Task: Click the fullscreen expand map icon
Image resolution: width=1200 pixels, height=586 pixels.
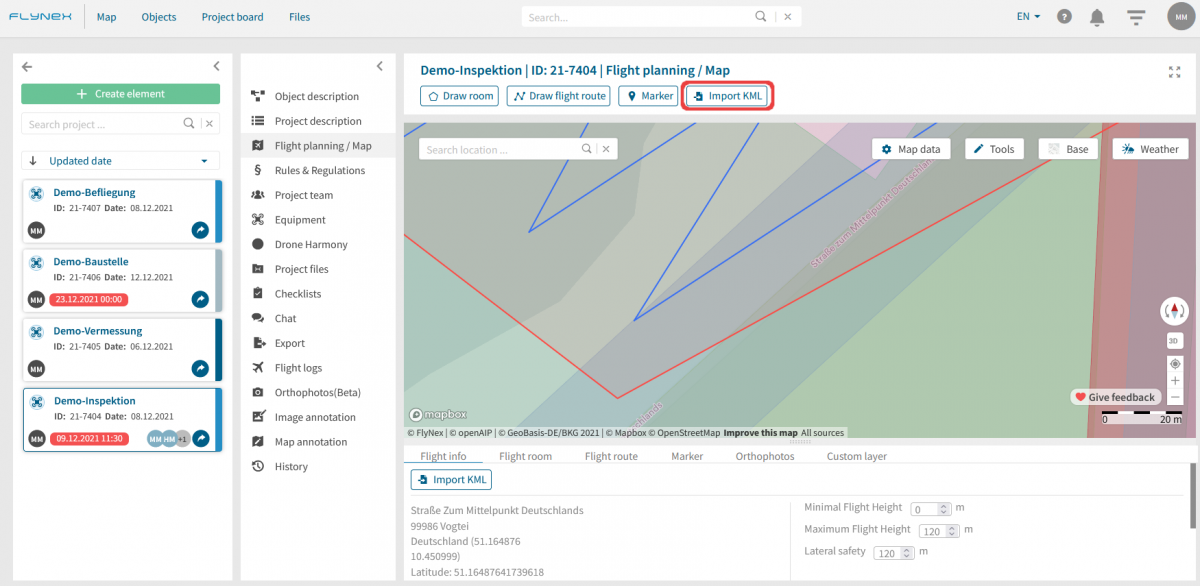Action: [1174, 72]
